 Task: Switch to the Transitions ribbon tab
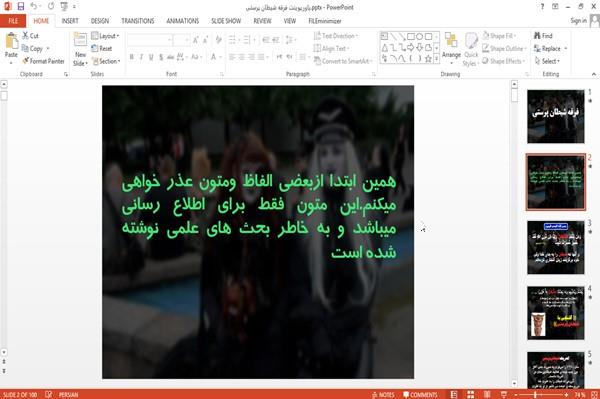click(x=138, y=21)
